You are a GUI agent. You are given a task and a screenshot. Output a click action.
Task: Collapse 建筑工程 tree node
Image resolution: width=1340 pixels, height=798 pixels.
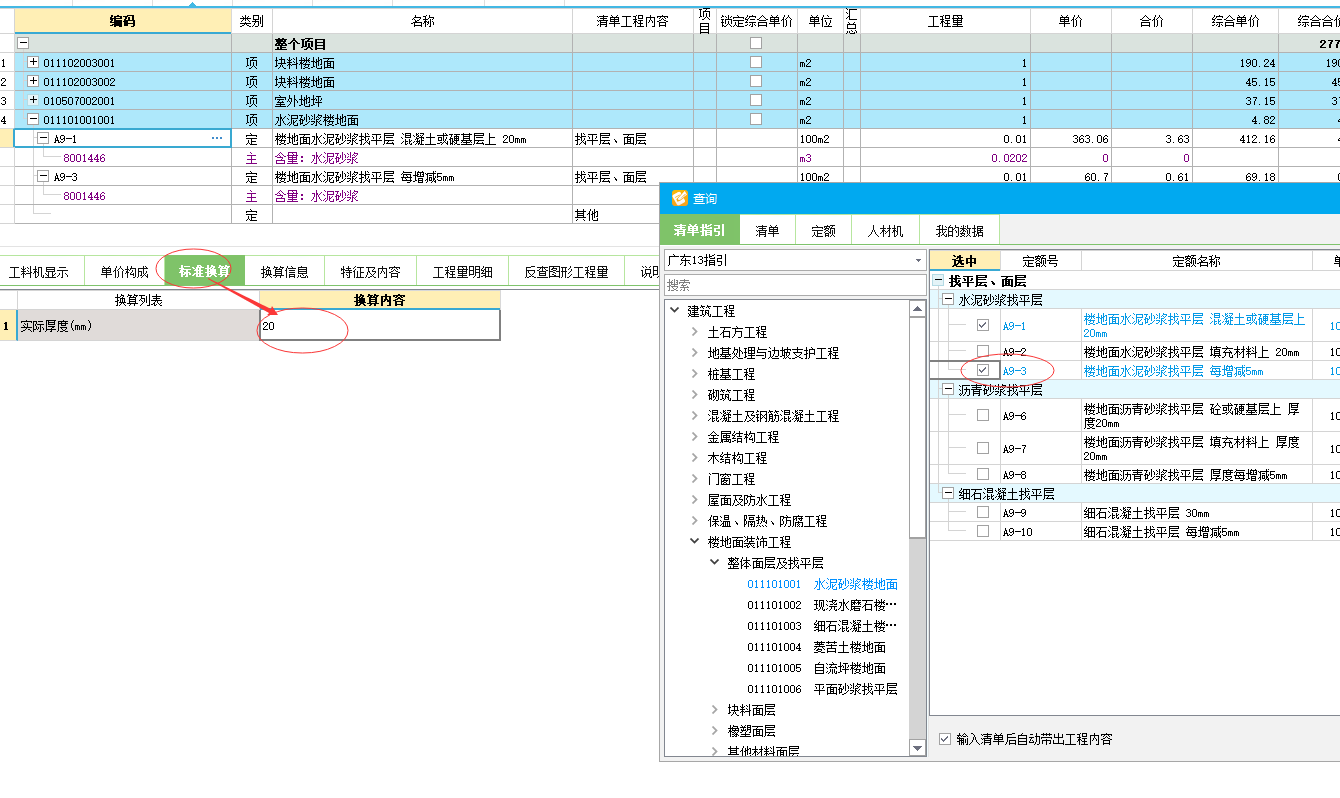tap(676, 311)
